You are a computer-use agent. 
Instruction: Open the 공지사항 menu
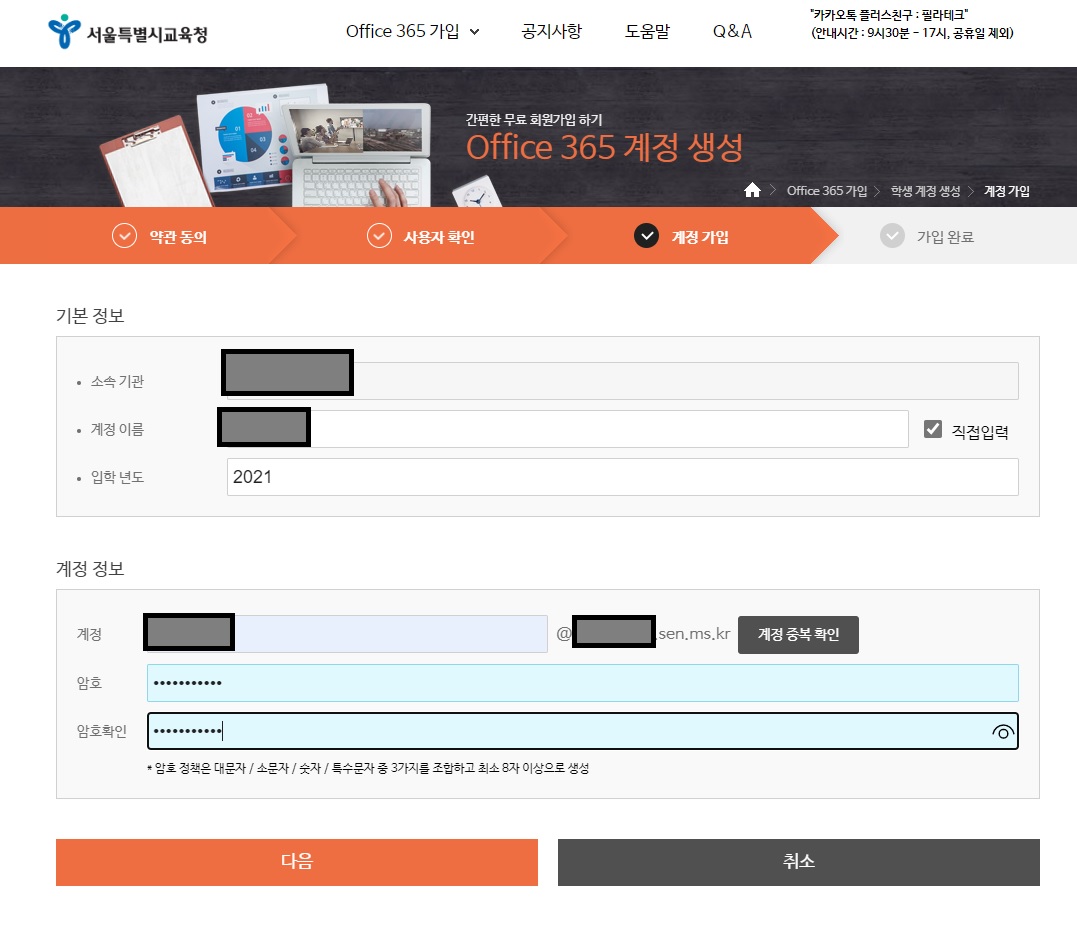point(552,32)
